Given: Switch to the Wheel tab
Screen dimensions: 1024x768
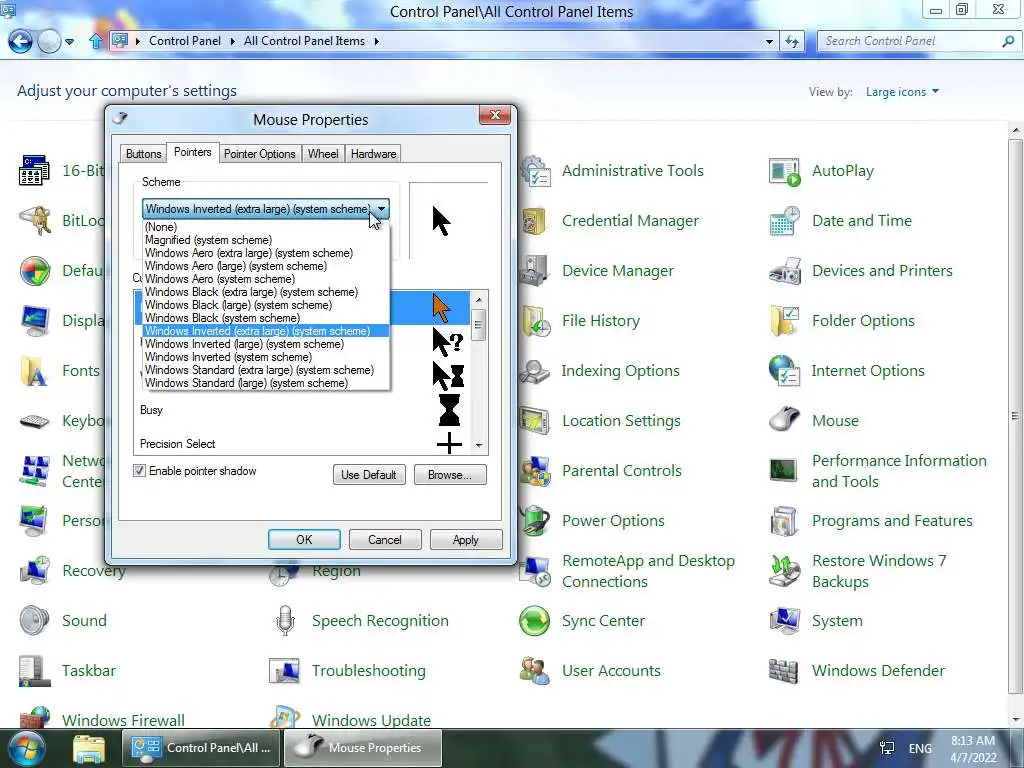Looking at the screenshot, I should (323, 154).
